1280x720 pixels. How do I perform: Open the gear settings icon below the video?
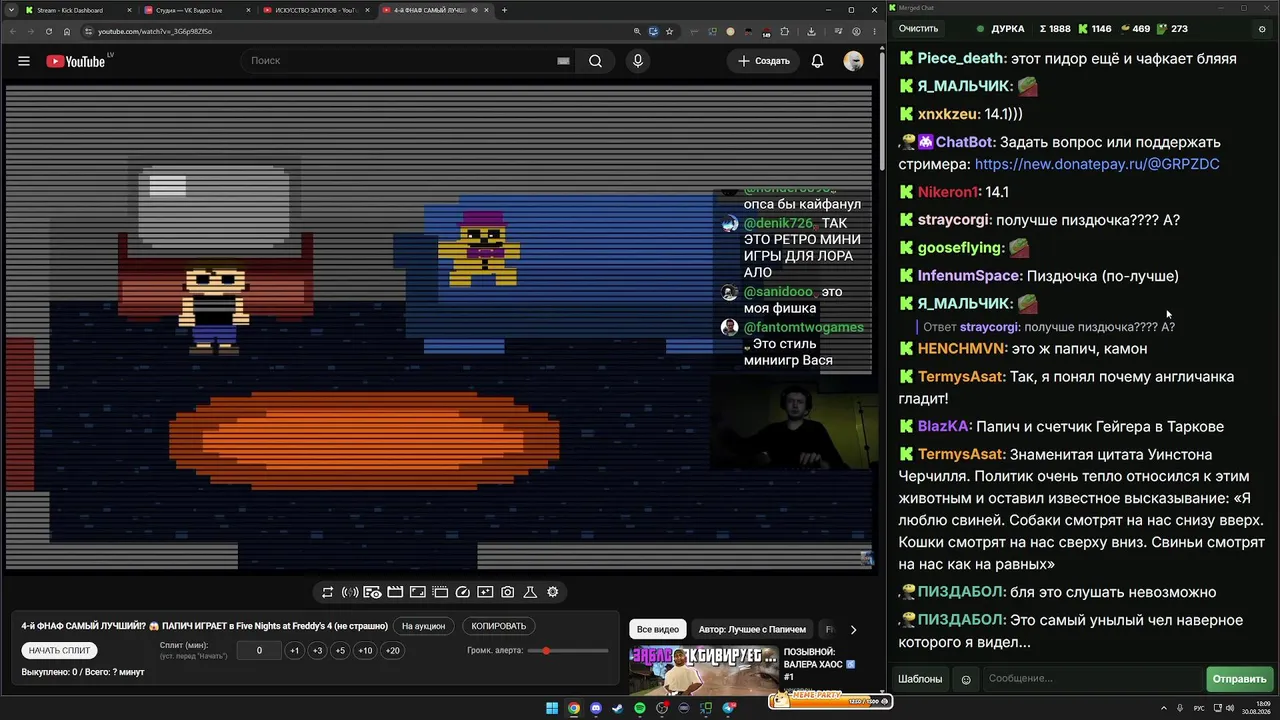552,592
